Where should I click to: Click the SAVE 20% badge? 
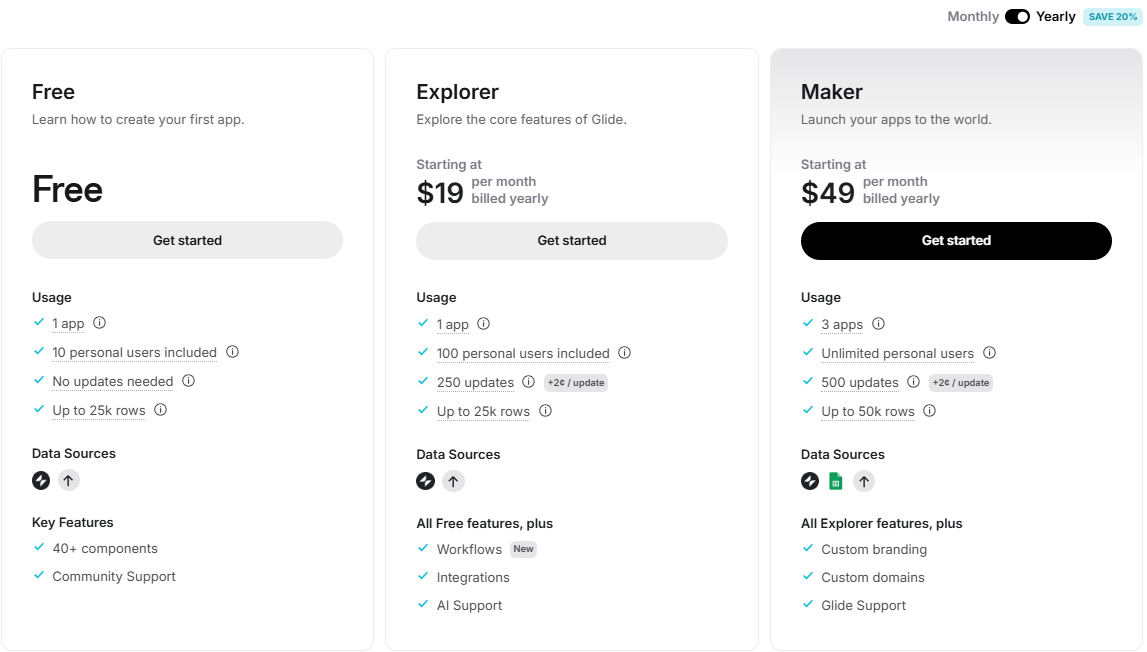tap(1111, 16)
